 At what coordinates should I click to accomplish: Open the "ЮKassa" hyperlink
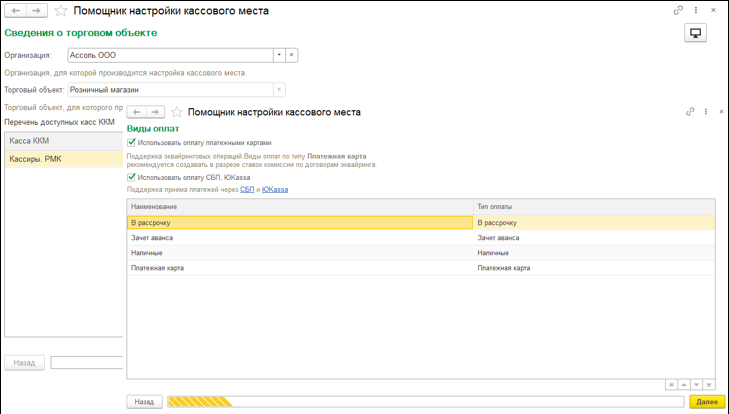[275, 188]
